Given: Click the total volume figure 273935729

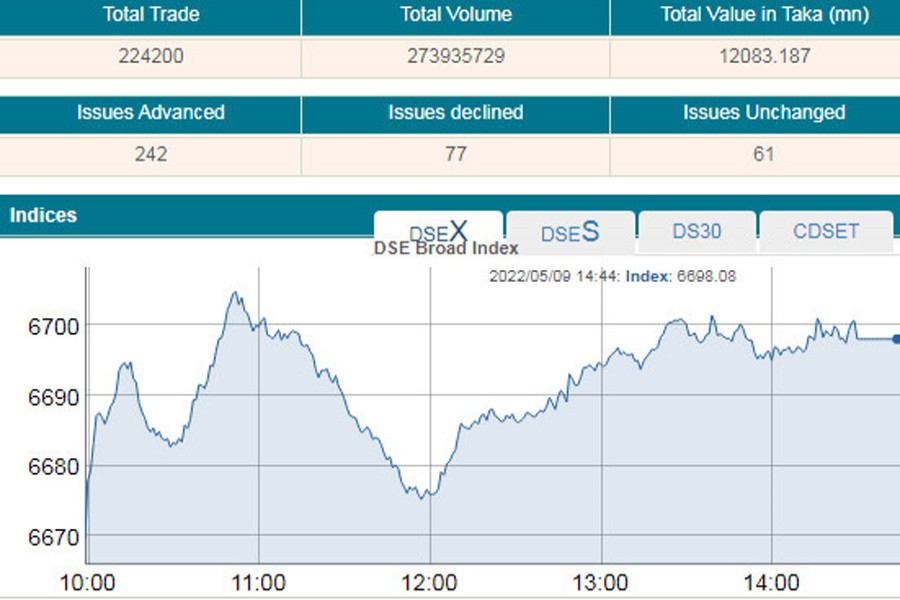Looking at the screenshot, I should pos(455,57).
